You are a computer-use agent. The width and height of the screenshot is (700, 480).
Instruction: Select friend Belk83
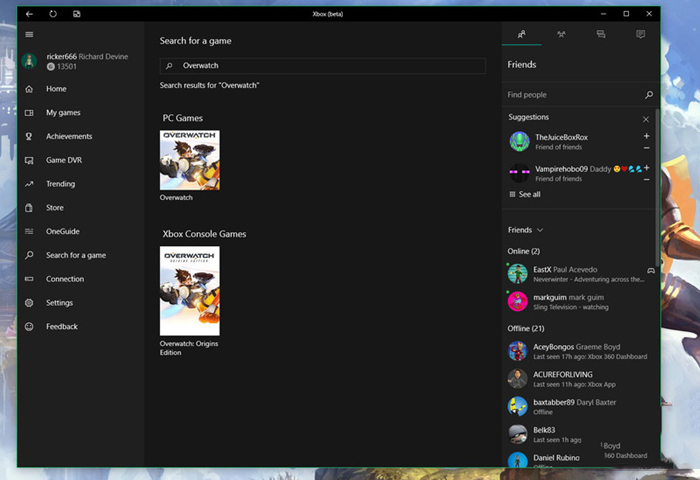coord(554,434)
